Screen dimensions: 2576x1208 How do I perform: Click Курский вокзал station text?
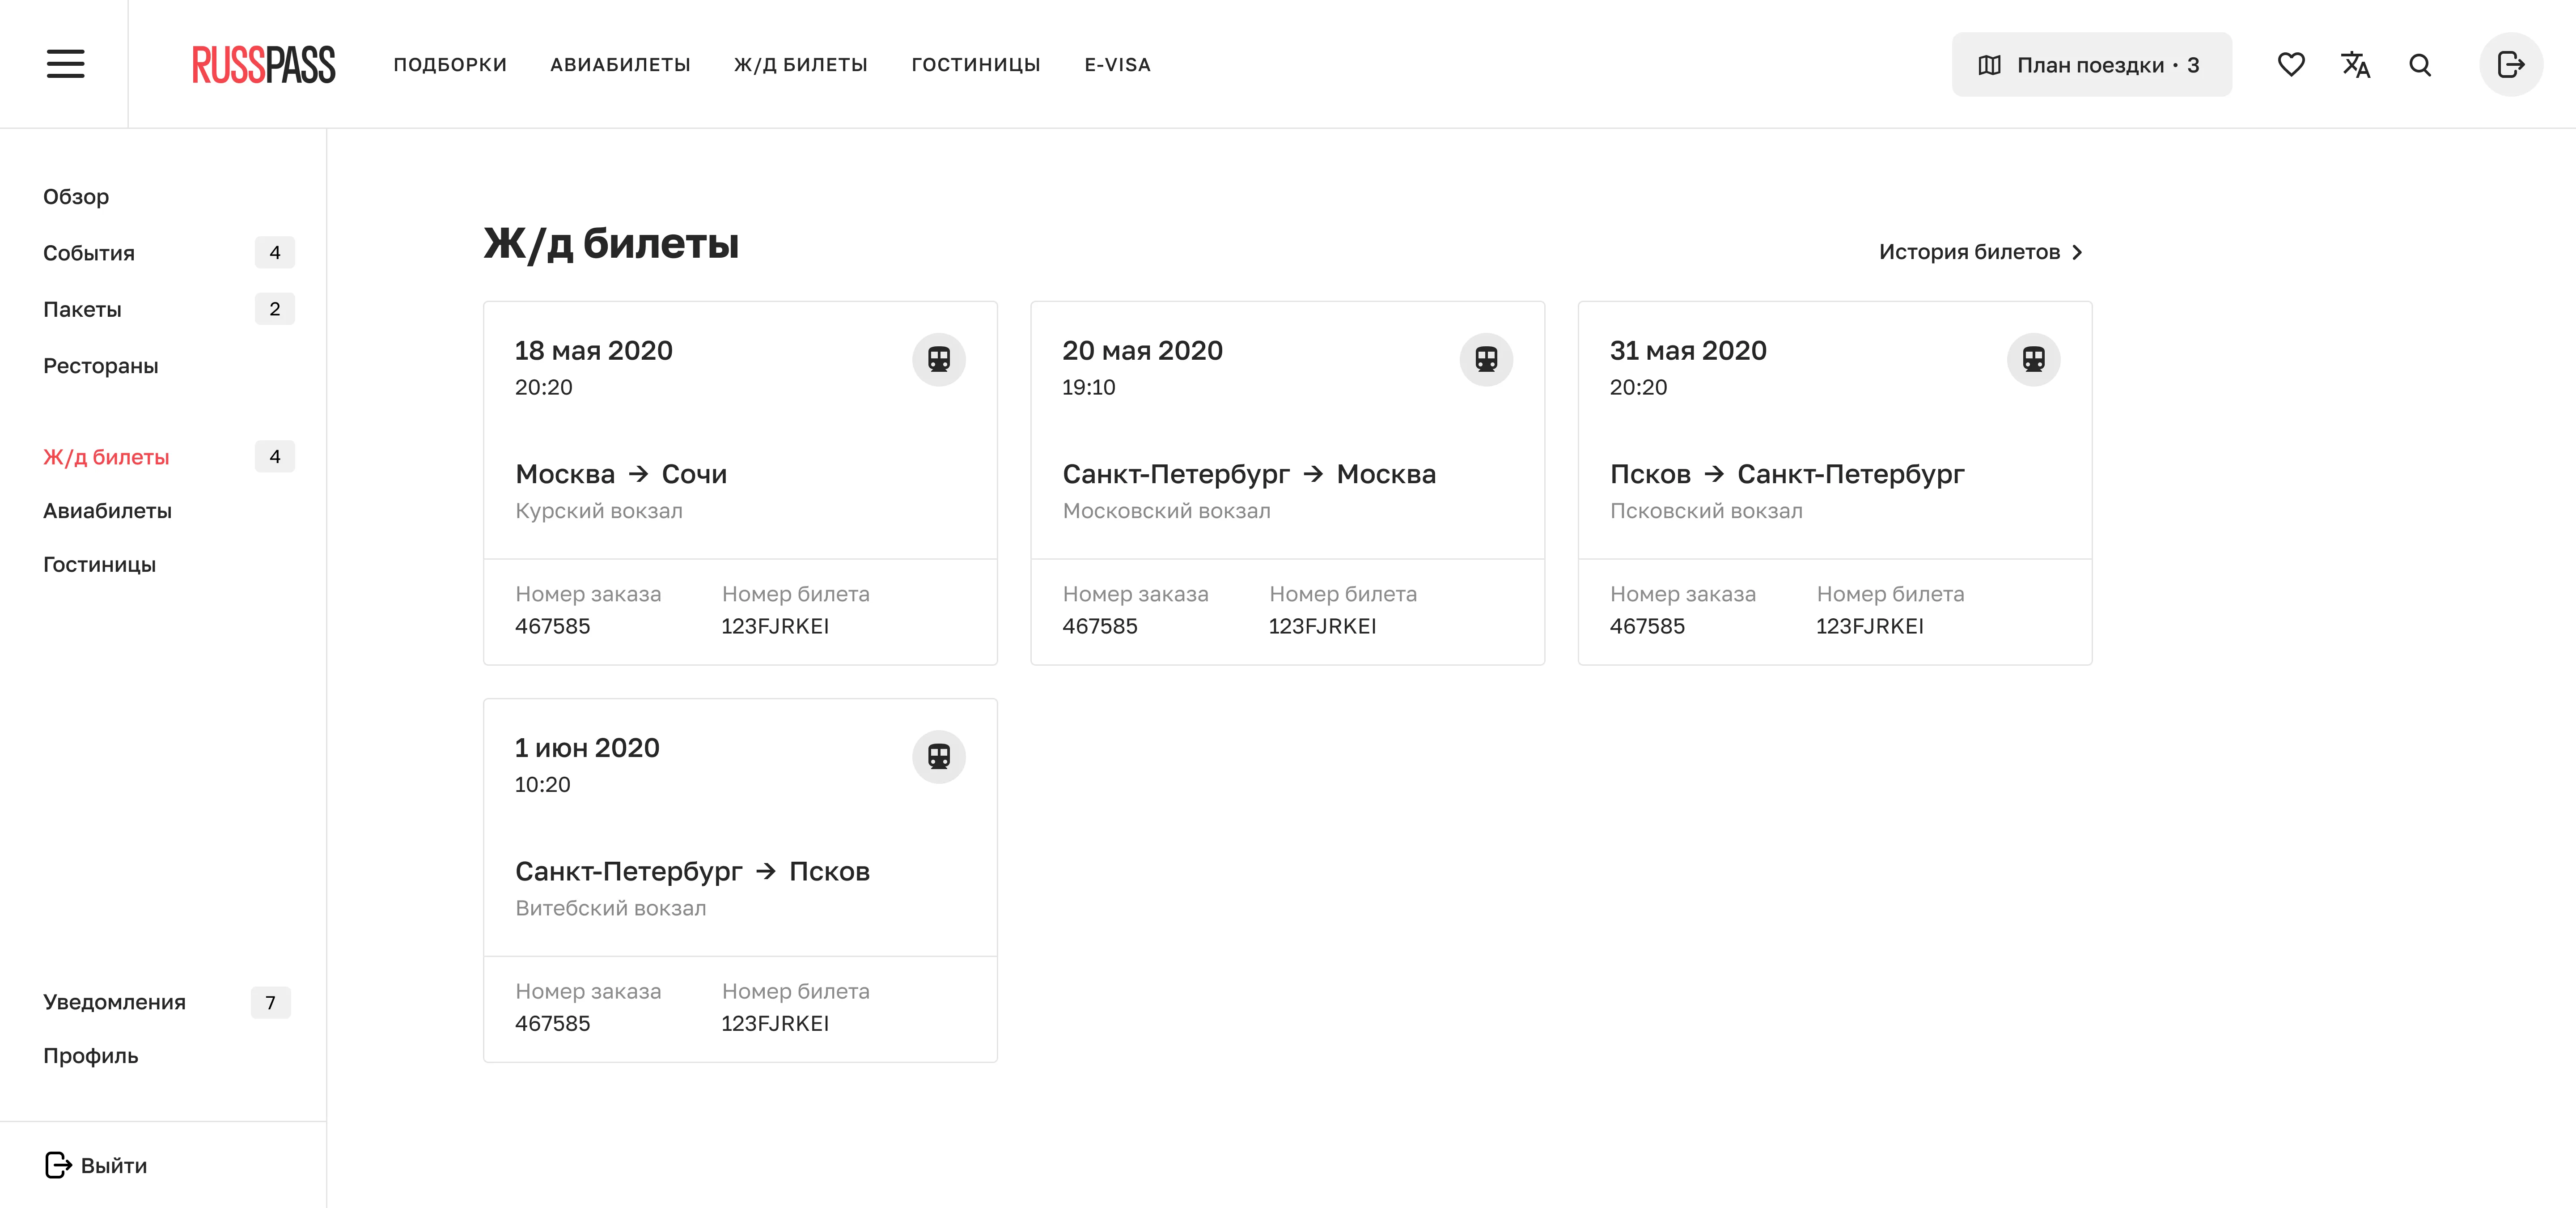(x=599, y=511)
